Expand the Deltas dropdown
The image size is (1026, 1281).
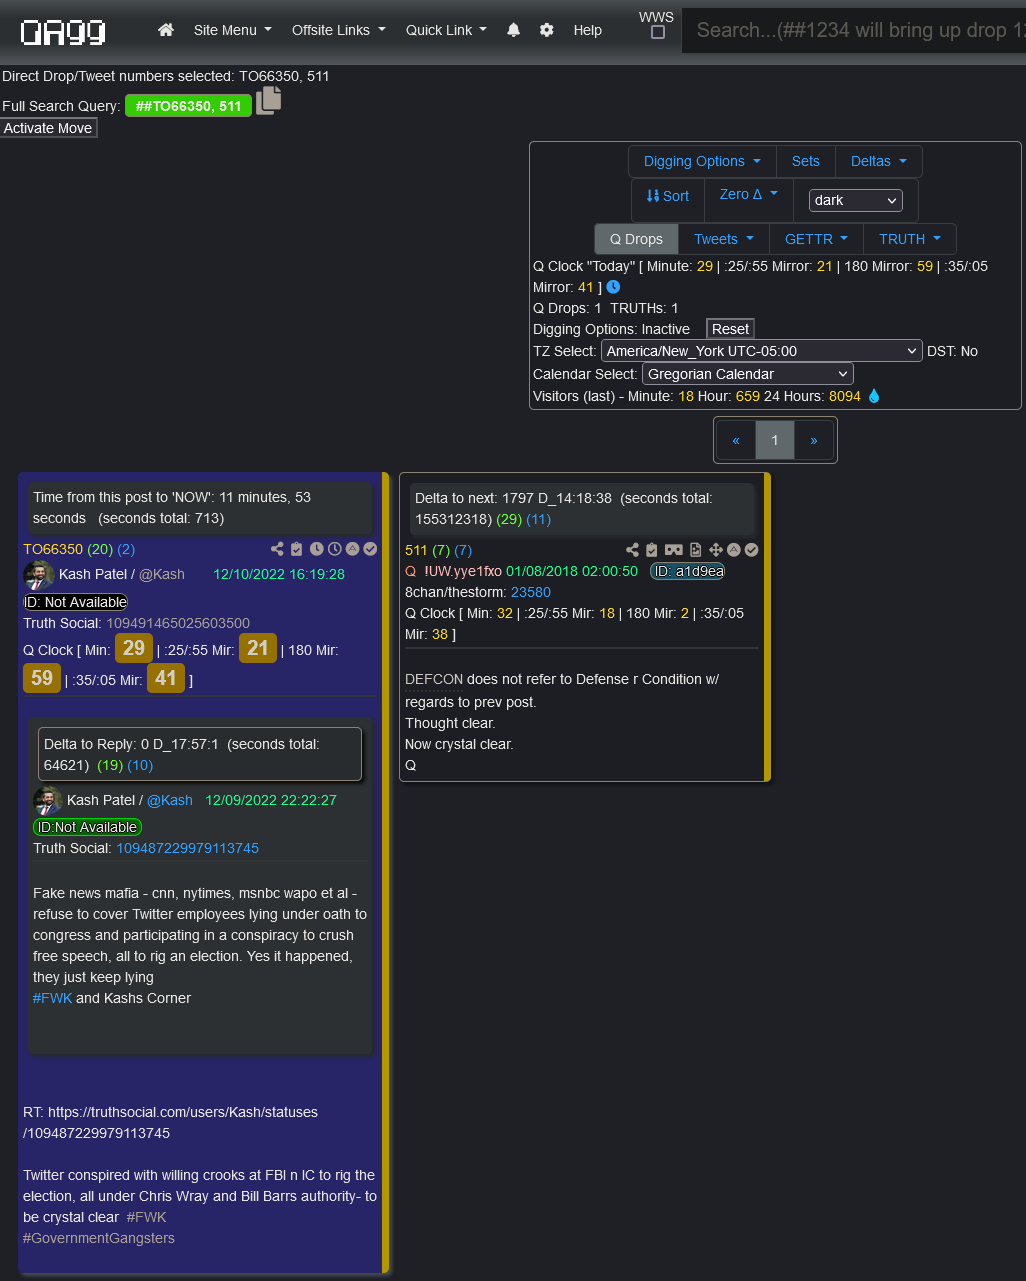(878, 161)
